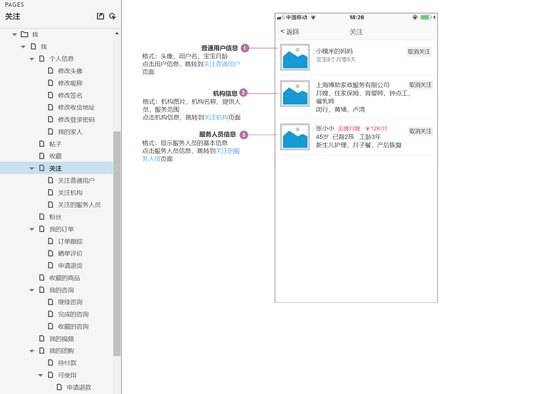The height and width of the screenshot is (394, 550).
Task: Click footnote marker 3 beside 服务人员信息
Action: point(244,135)
